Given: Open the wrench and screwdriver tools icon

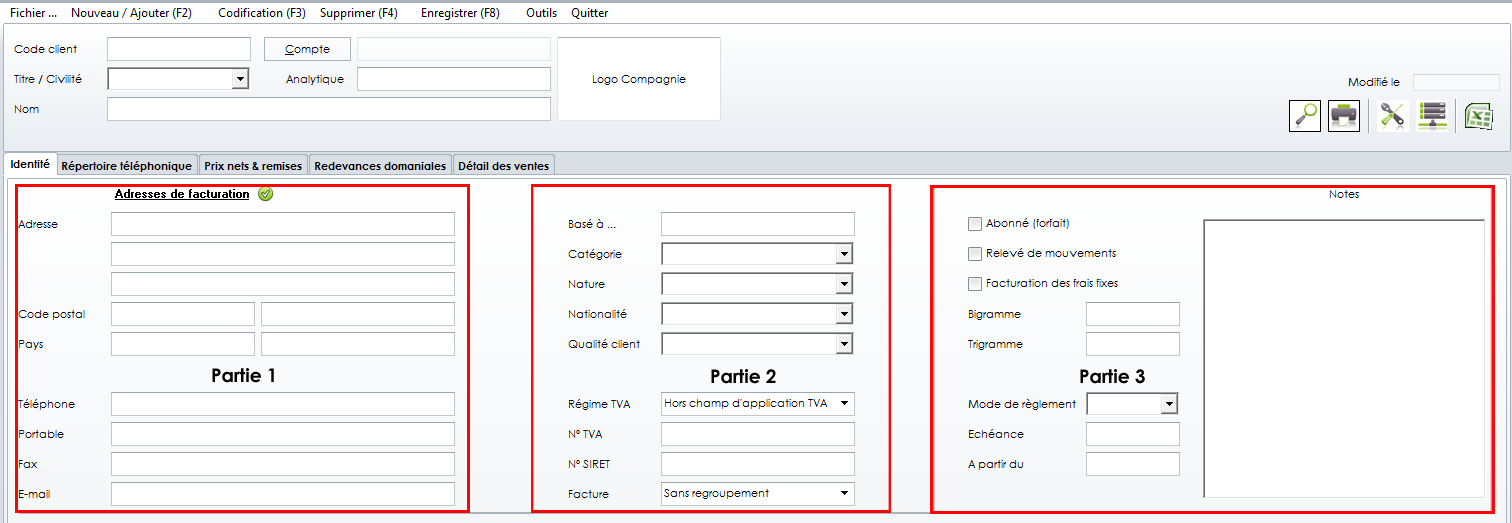Looking at the screenshot, I should 1391,116.
